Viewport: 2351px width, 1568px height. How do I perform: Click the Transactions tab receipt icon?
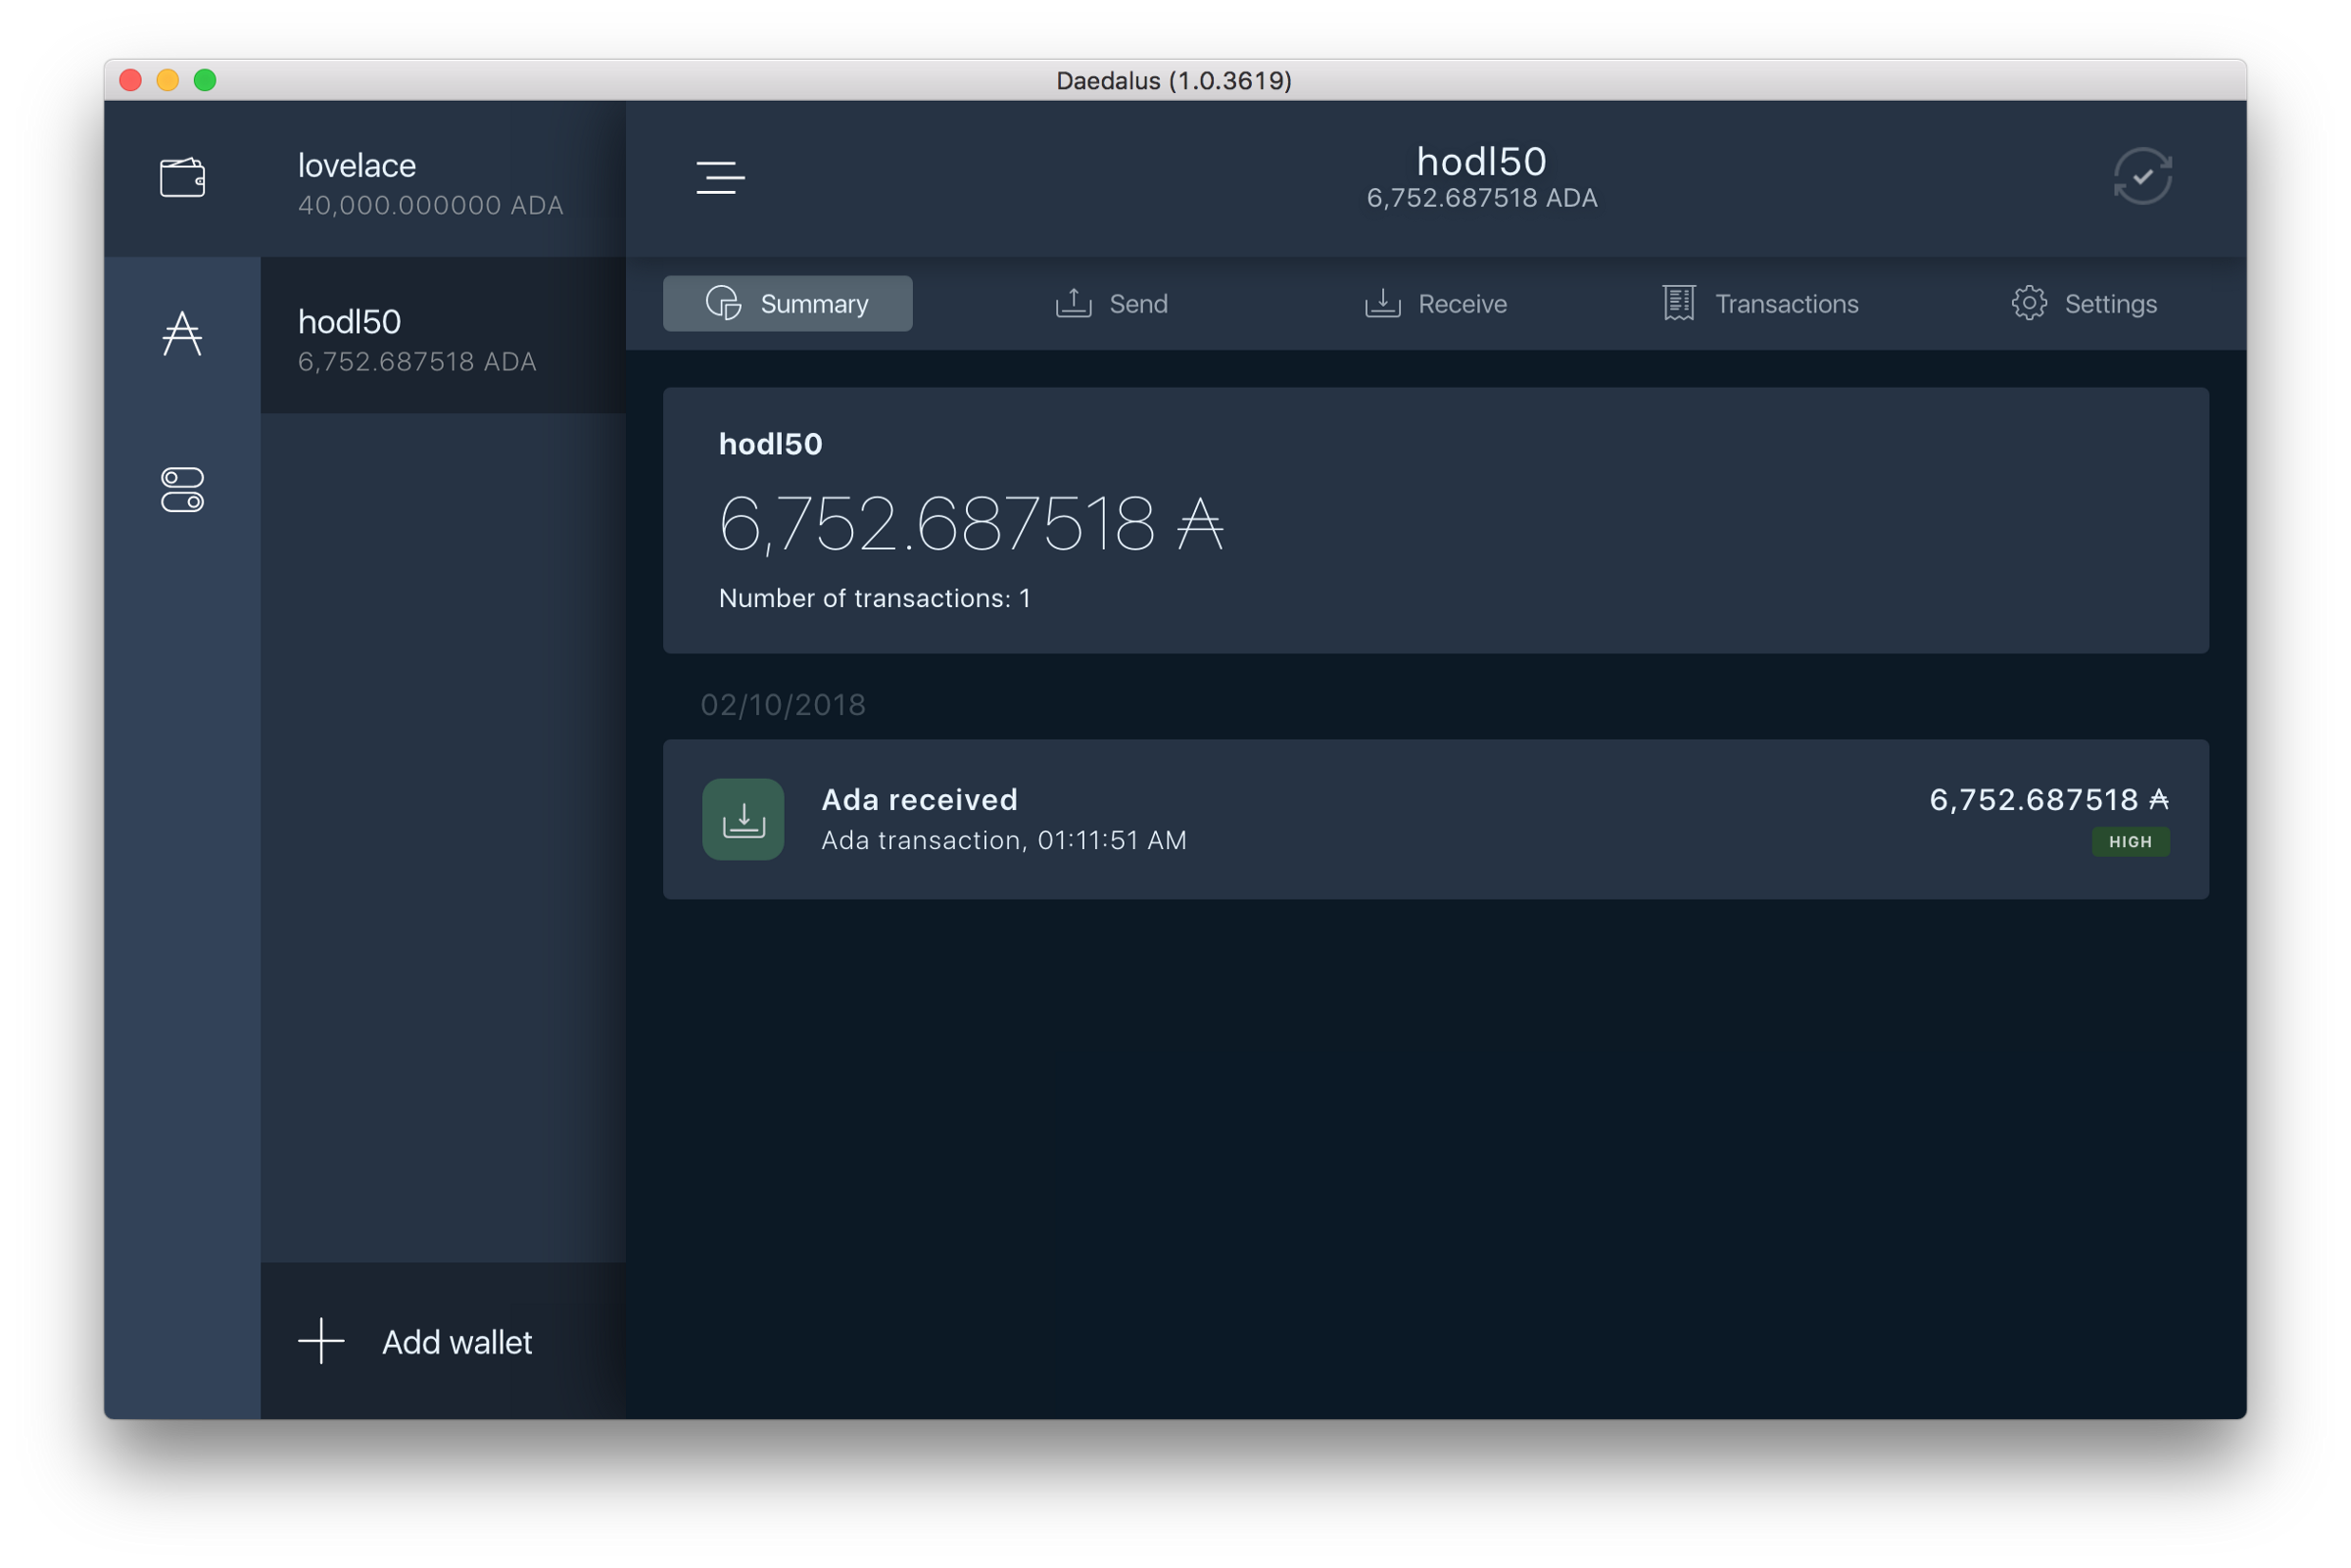click(x=1678, y=303)
